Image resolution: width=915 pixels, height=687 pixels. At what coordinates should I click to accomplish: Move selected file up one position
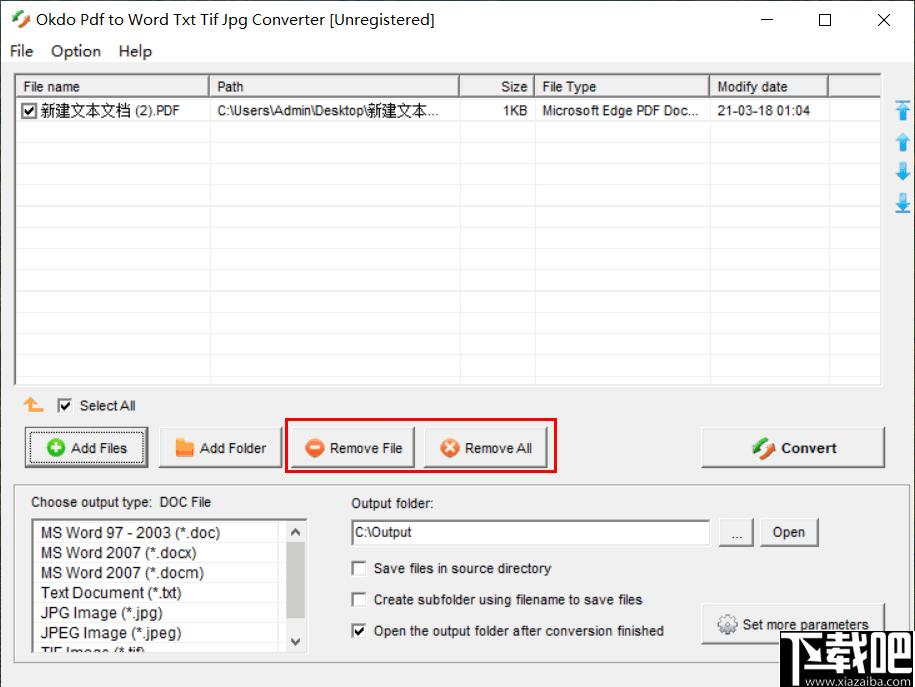click(902, 142)
